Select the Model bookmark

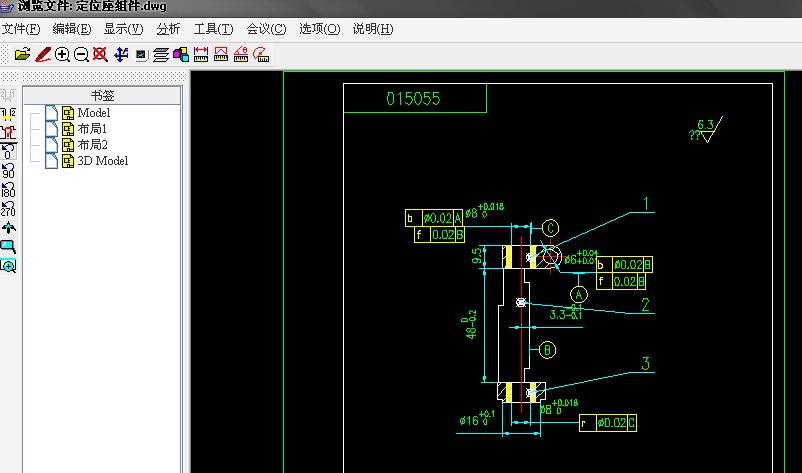coord(94,112)
